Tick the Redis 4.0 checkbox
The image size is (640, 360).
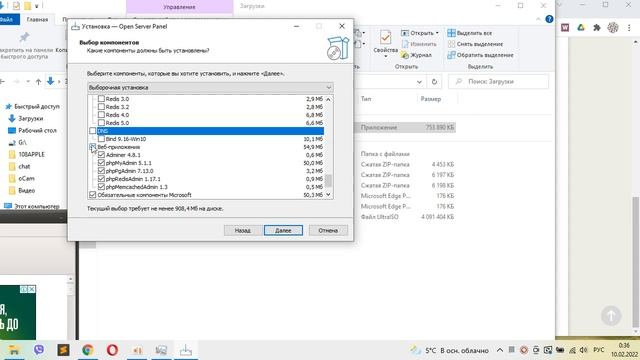click(101, 115)
